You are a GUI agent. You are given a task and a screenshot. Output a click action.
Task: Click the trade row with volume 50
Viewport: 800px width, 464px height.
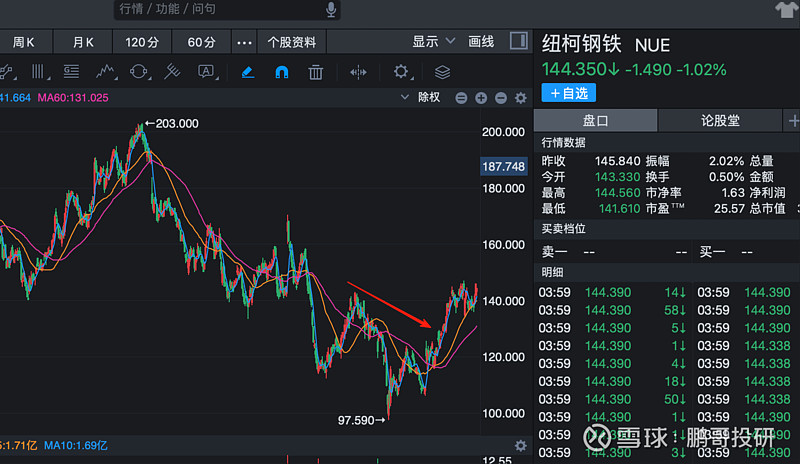click(x=612, y=399)
